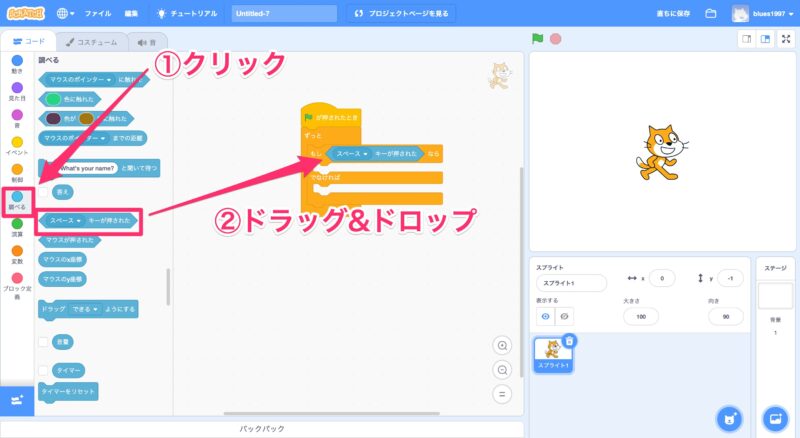This screenshot has height=438, width=800.
Task: Delete Sprite1 using the trash icon
Action: [569, 340]
